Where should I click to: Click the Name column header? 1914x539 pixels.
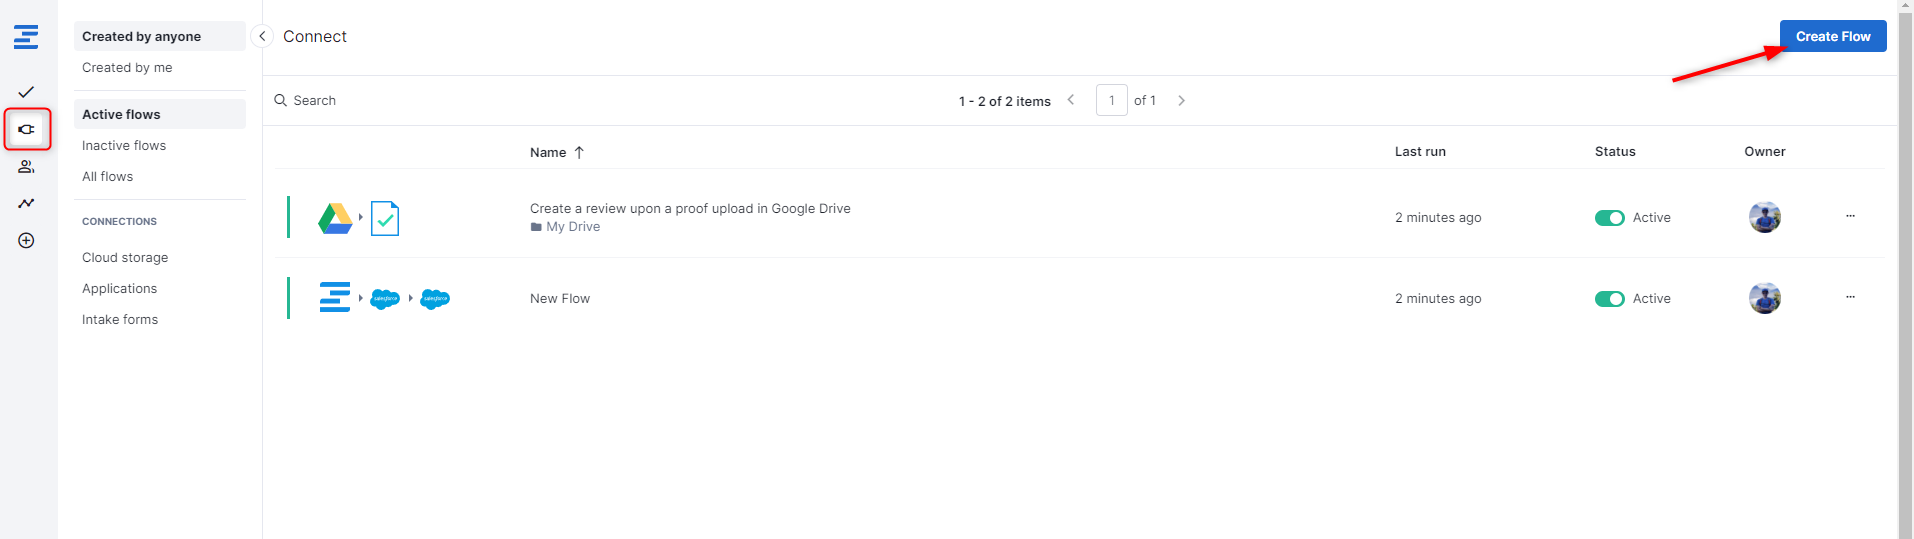coord(548,152)
